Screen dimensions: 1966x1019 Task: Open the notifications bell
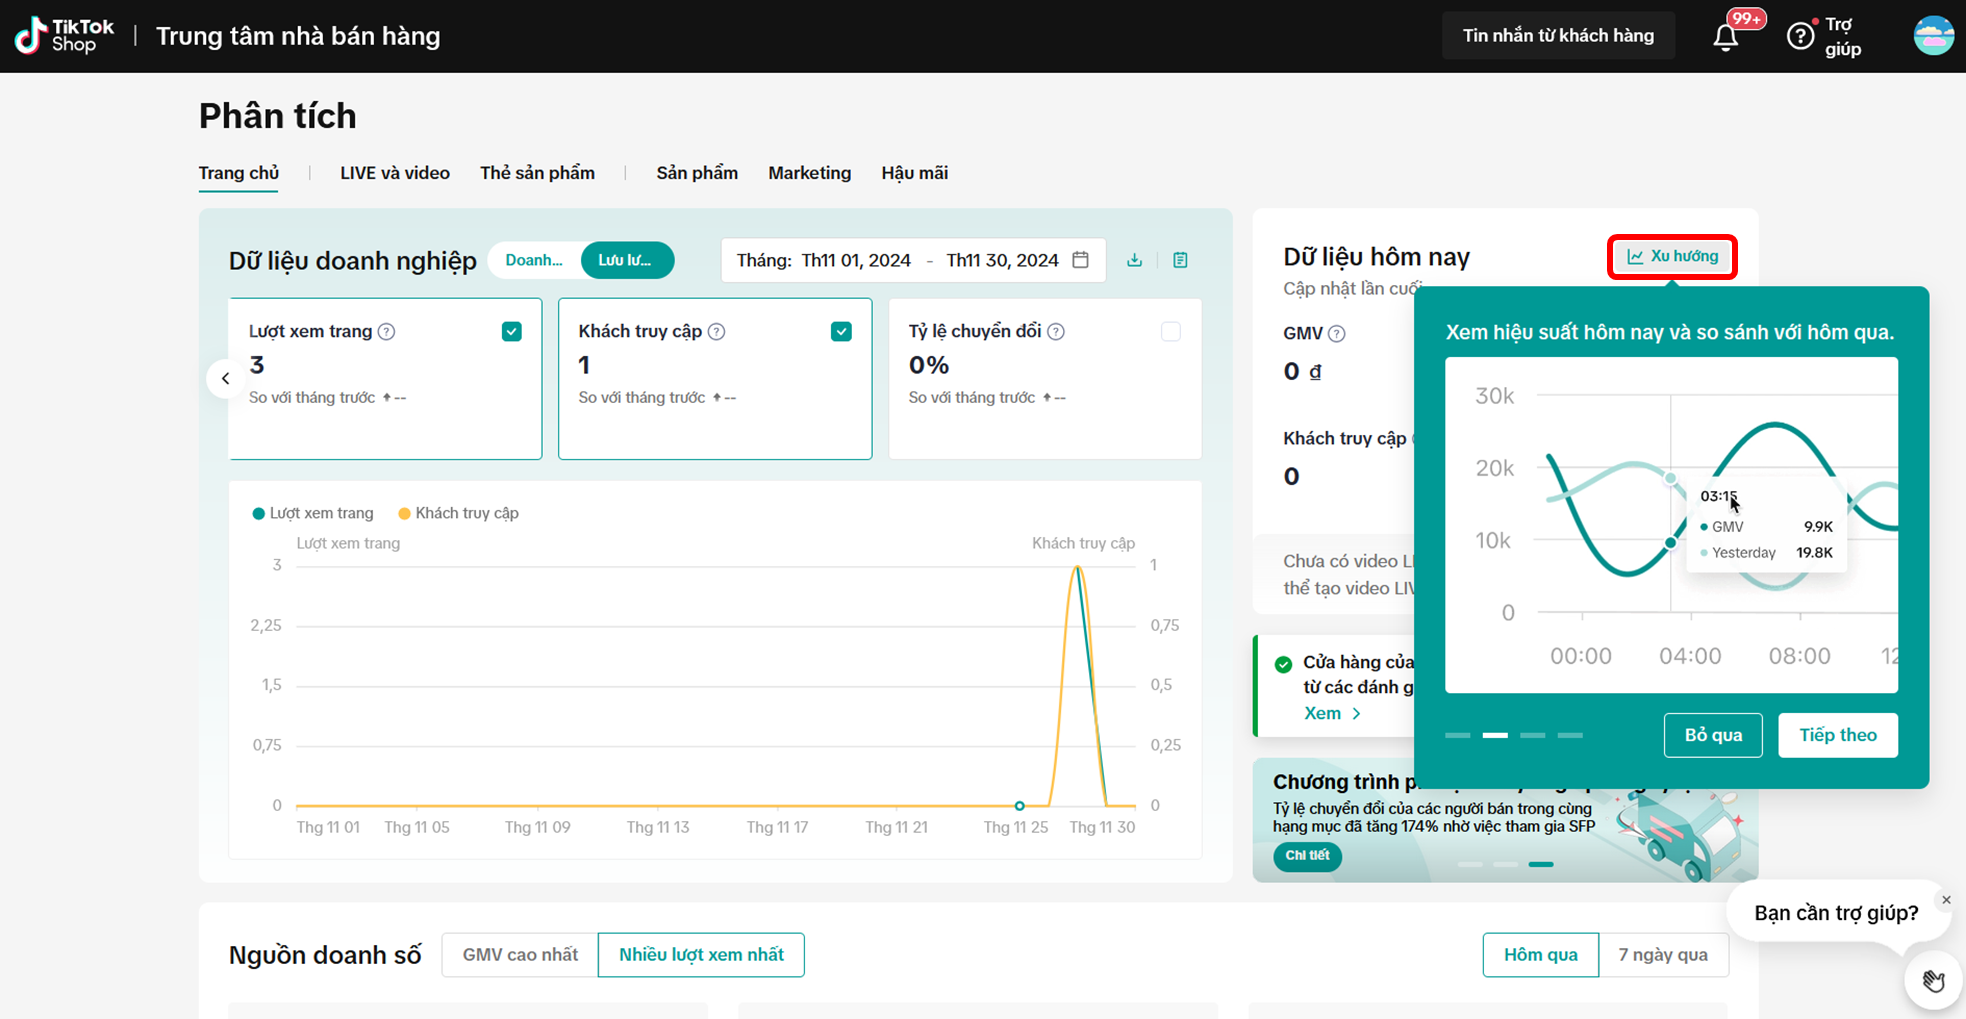pos(1725,37)
